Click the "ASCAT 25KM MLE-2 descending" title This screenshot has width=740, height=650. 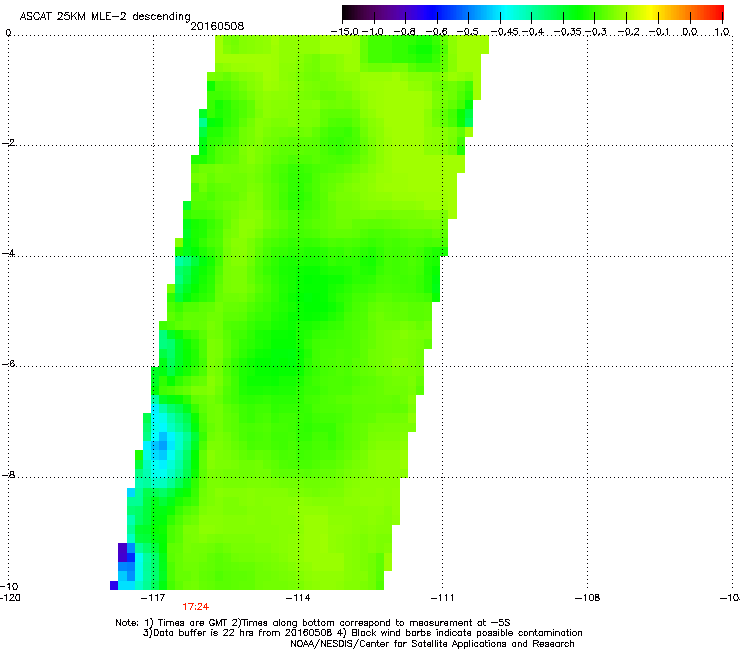105,16
